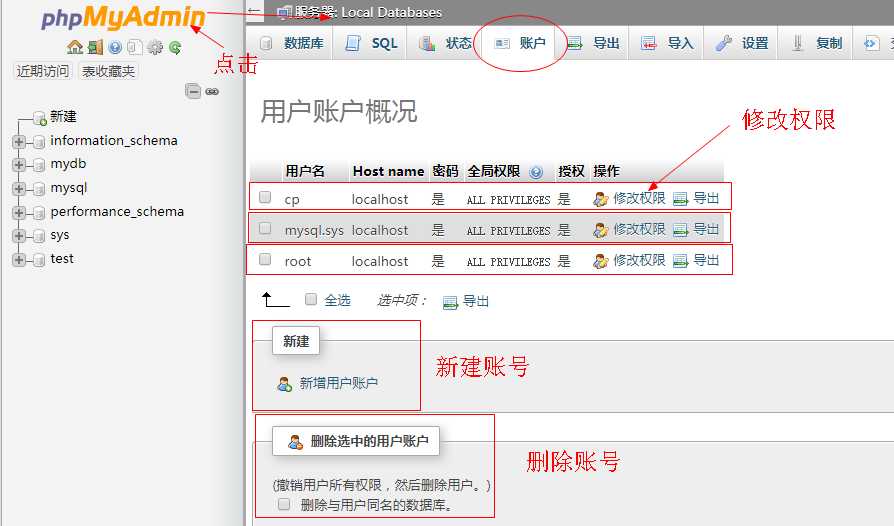Expand the mydb database node

19,165
